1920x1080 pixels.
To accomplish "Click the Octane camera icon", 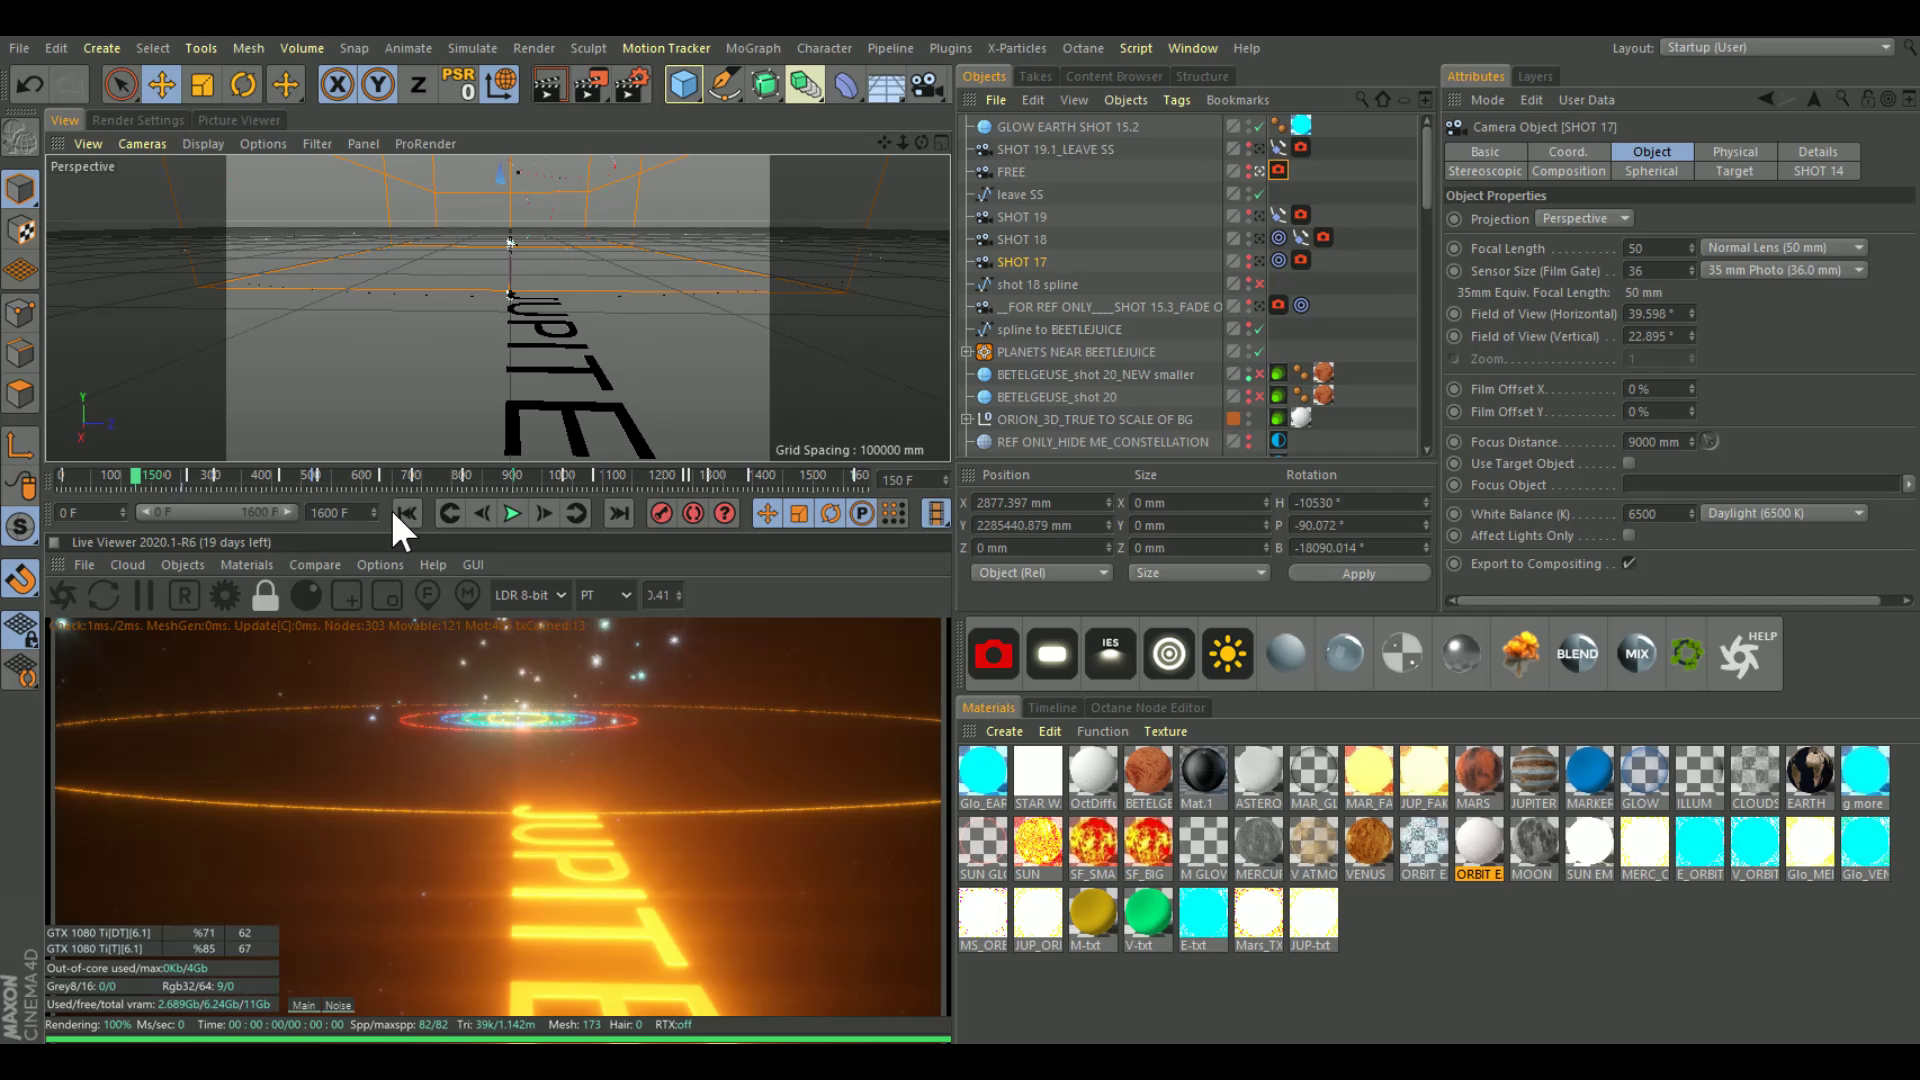I will tap(993, 654).
